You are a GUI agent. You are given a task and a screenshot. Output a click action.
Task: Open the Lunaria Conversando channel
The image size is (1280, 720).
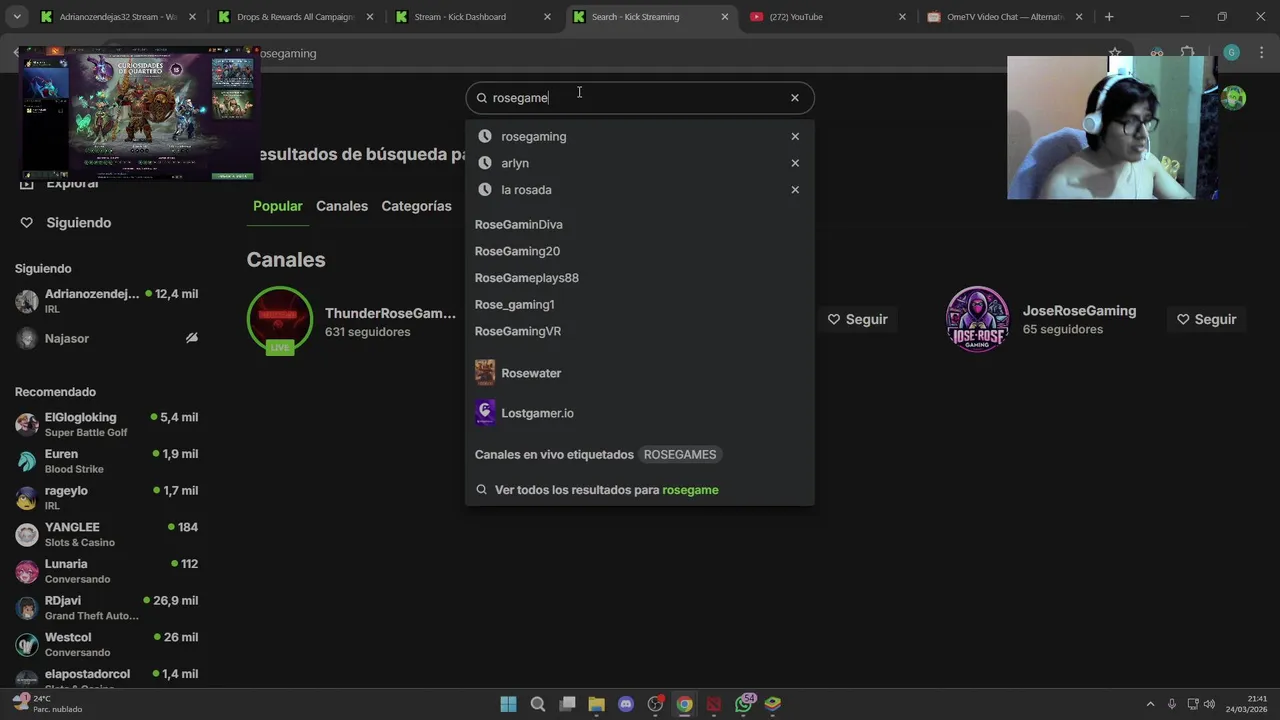click(x=106, y=571)
